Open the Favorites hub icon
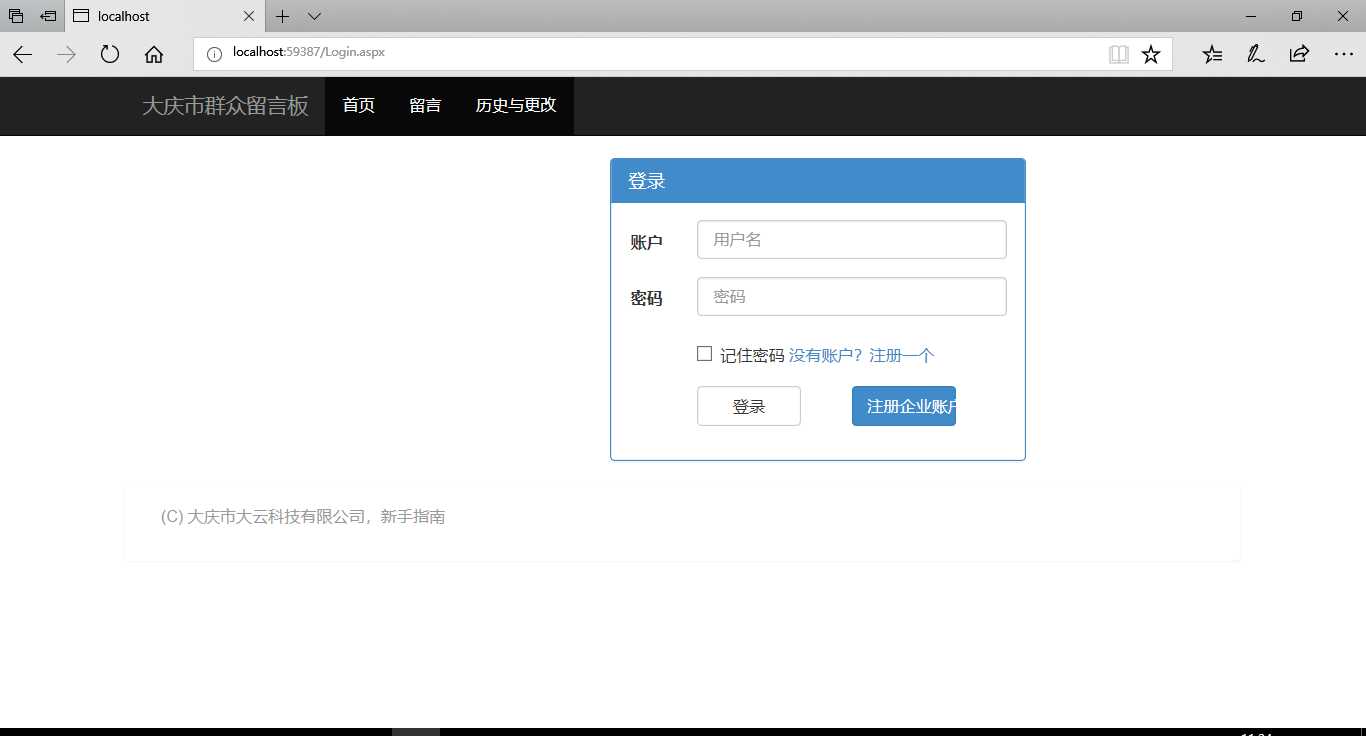Screen dimensions: 1366x736 coord(1212,54)
